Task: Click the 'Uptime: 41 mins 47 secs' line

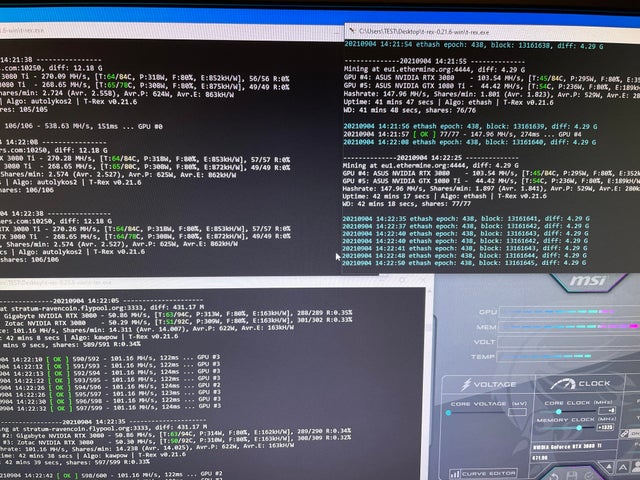Action: pyautogui.click(x=449, y=102)
